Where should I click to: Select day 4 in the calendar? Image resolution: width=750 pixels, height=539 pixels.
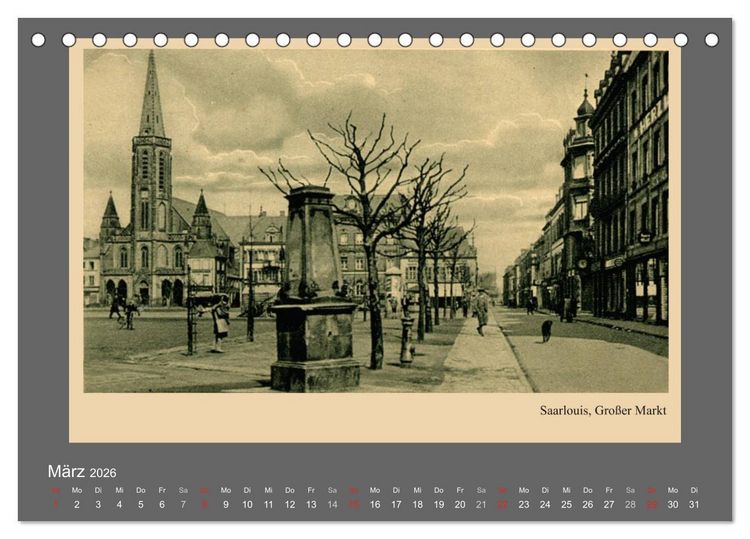[119, 505]
